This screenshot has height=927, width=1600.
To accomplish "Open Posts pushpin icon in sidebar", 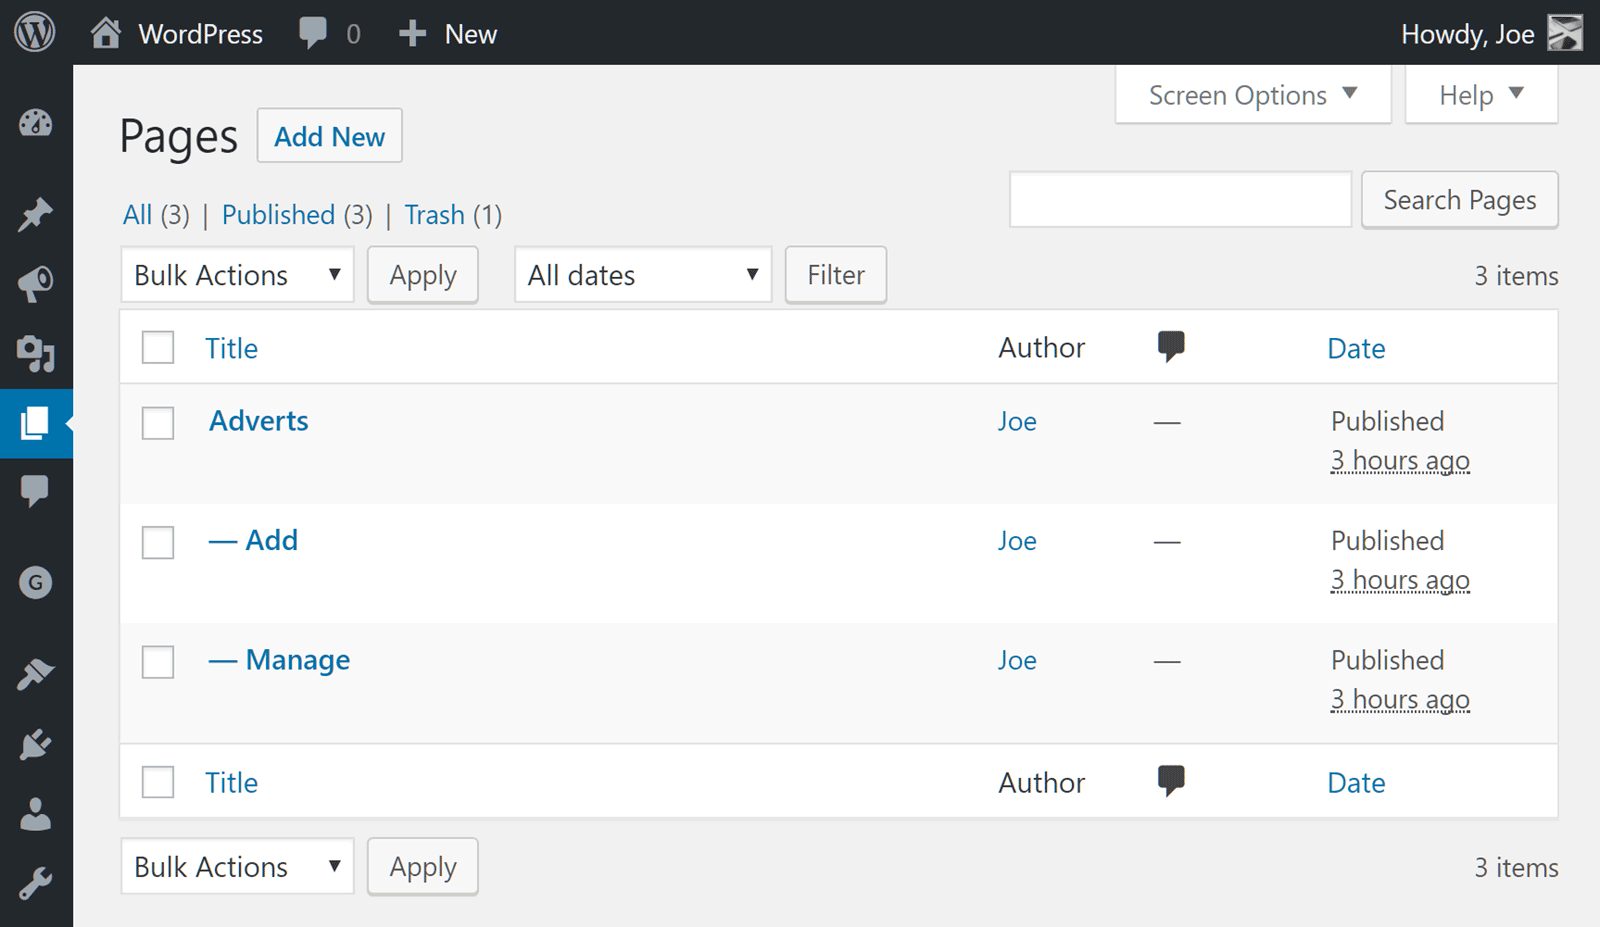I will coord(36,214).
